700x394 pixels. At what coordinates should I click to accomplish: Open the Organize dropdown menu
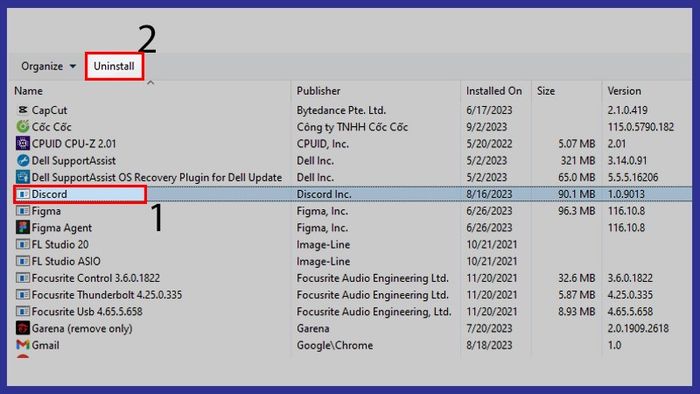click(x=48, y=66)
